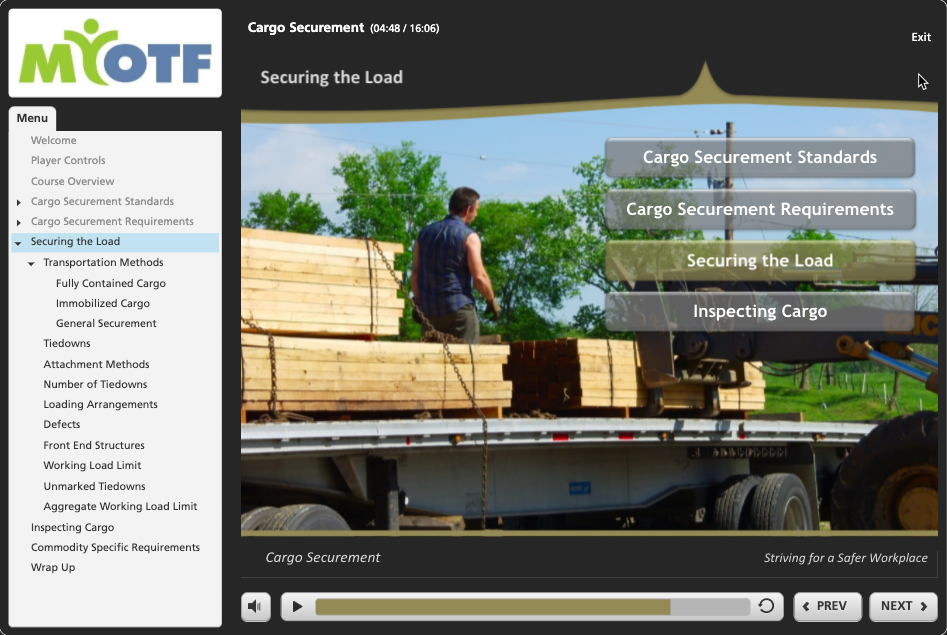The image size is (947, 635).
Task: Open the Menu tab
Action: 32,118
